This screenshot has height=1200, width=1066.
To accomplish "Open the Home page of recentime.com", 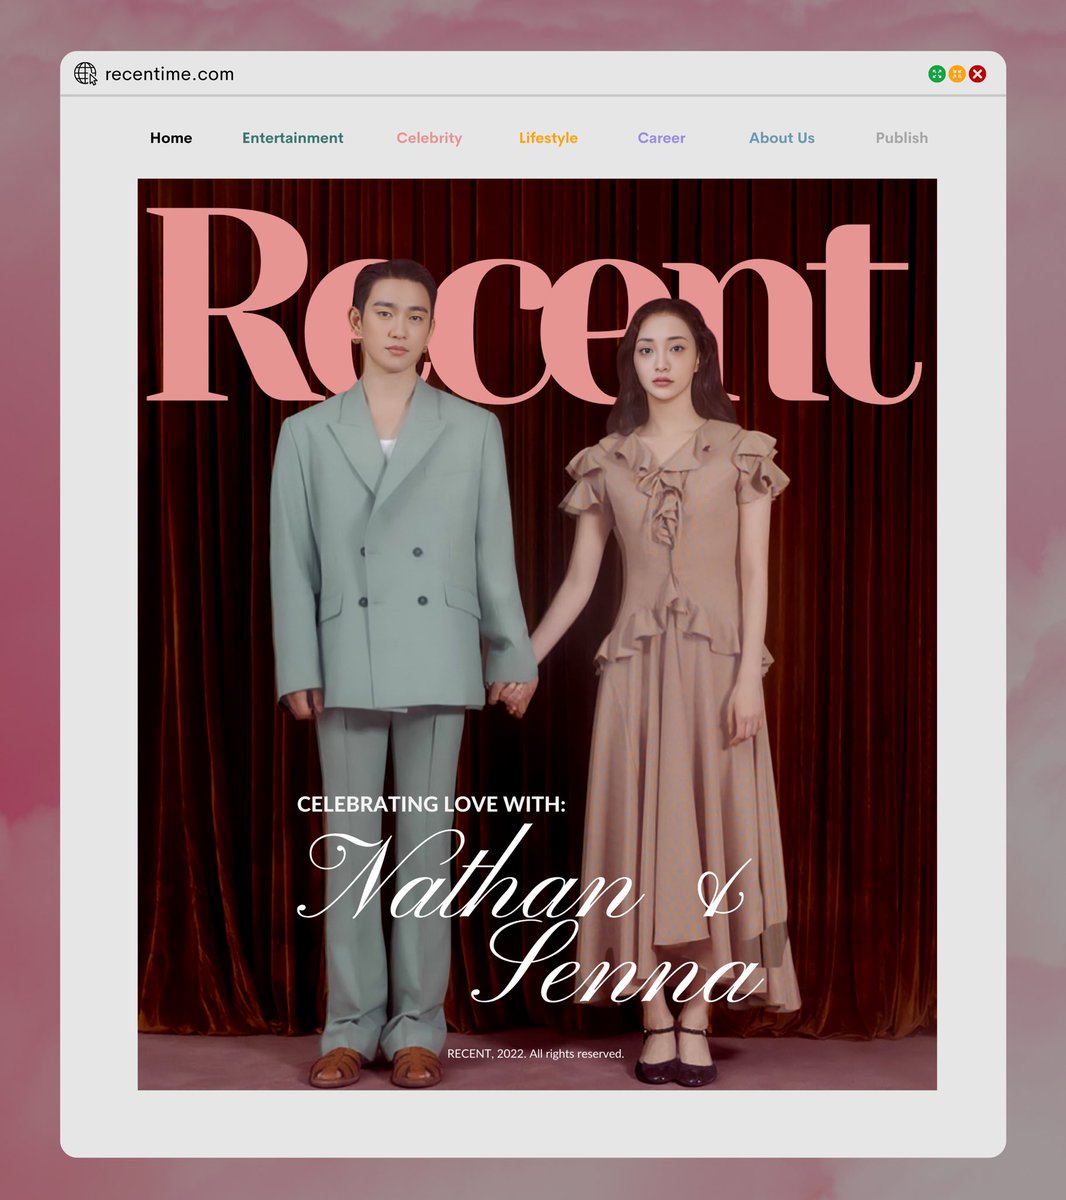I will 171,138.
